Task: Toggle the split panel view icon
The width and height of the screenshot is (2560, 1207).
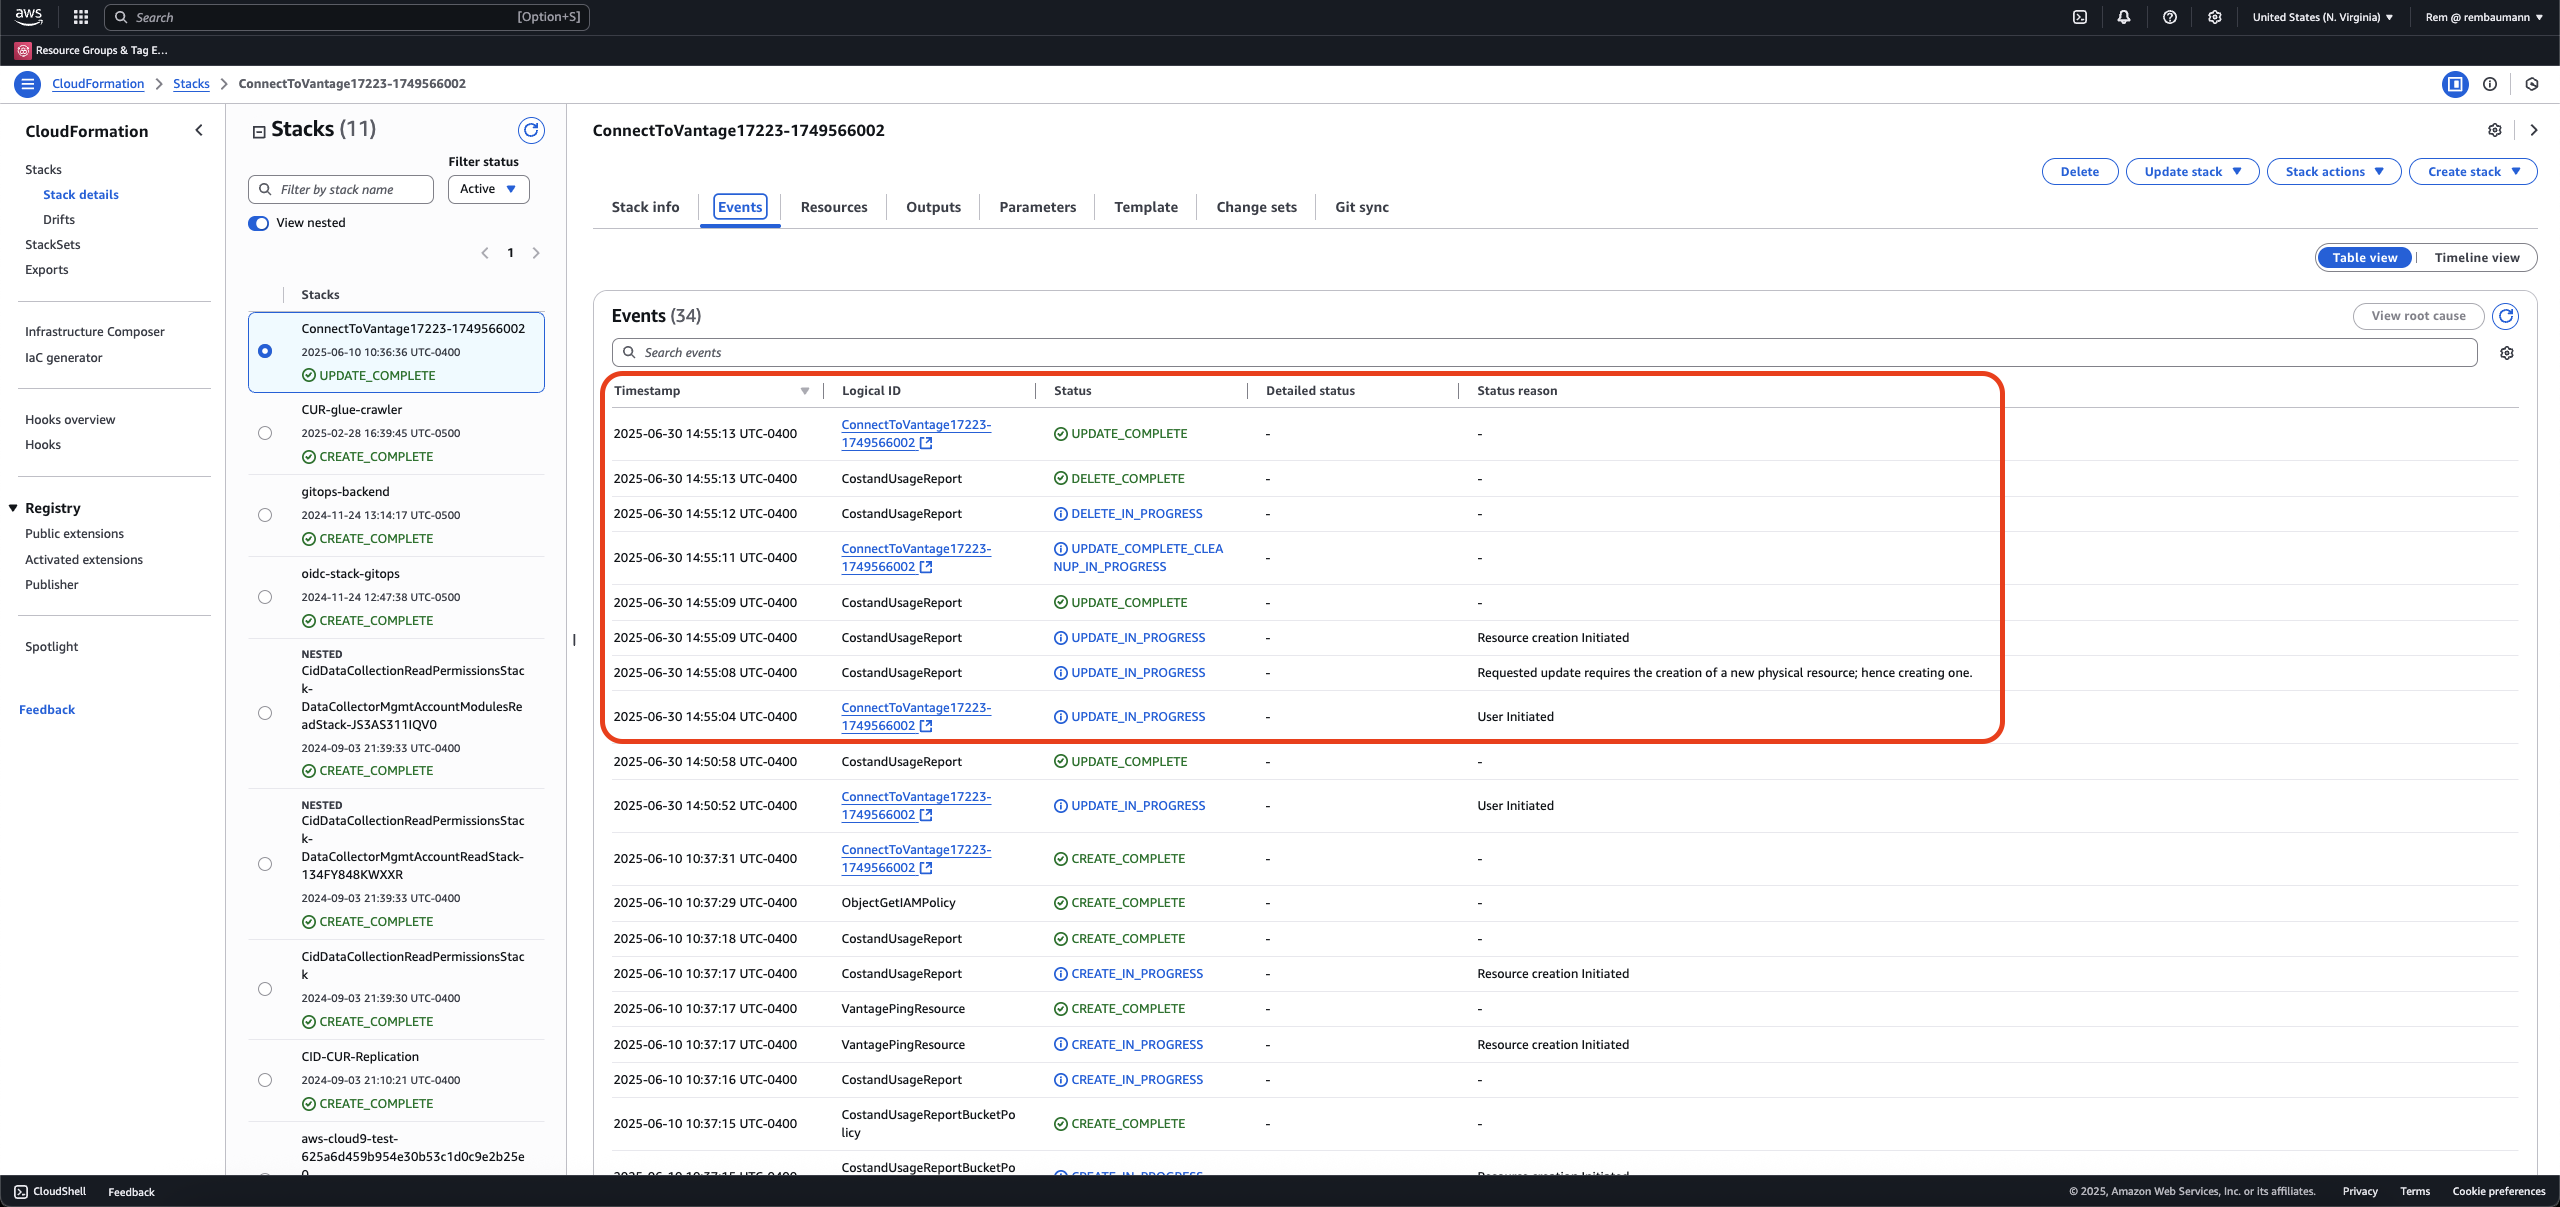Action: click(2455, 84)
